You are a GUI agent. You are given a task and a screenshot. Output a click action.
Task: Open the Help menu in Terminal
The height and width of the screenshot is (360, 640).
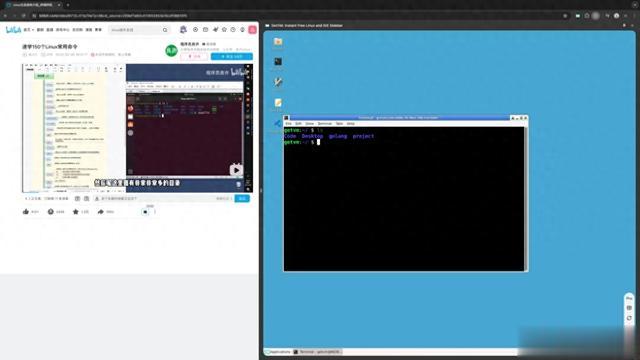pyautogui.click(x=351, y=123)
